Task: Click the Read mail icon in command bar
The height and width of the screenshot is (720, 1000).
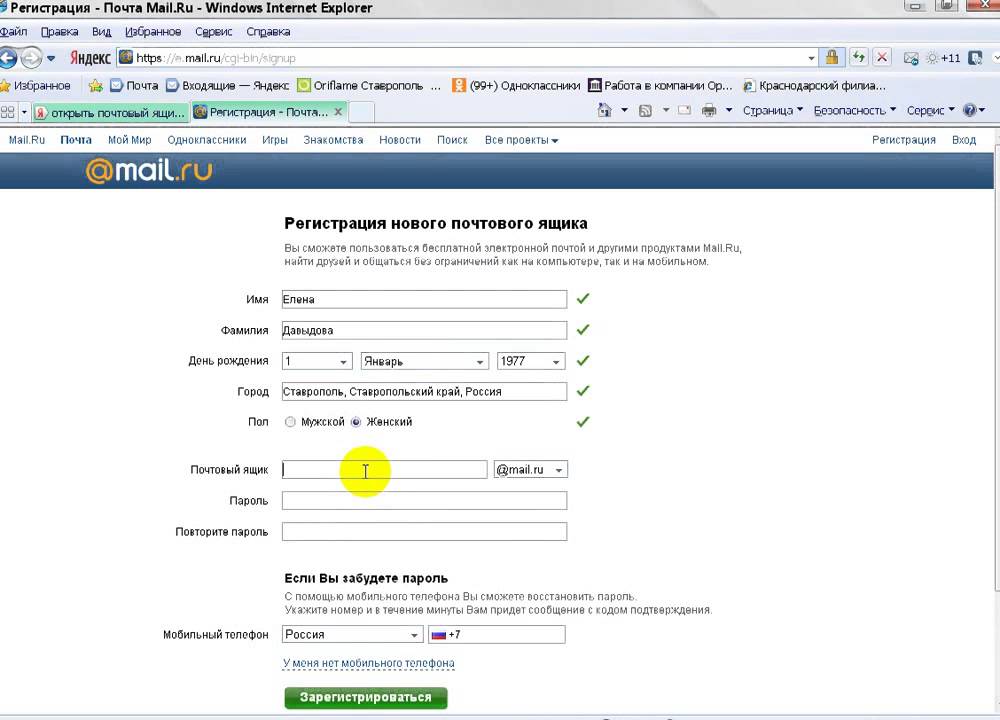Action: coord(684,110)
